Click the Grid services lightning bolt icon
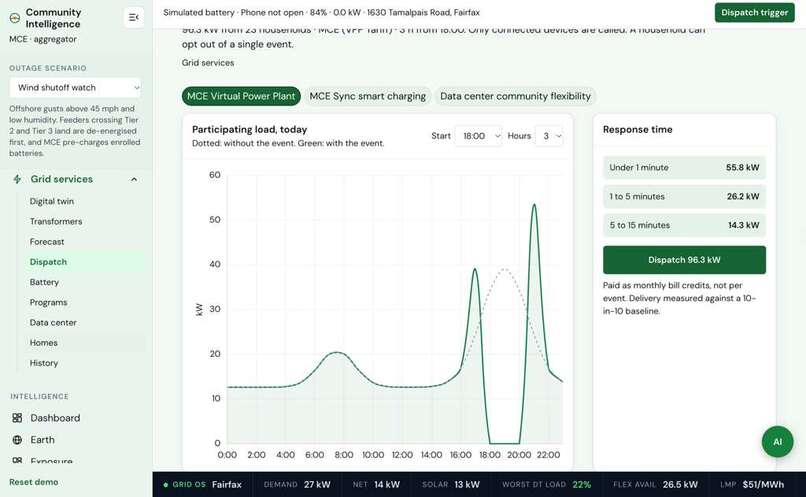 tap(17, 179)
